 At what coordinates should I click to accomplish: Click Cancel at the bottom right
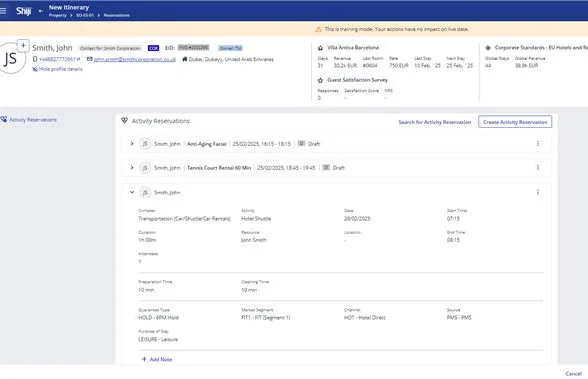573,374
